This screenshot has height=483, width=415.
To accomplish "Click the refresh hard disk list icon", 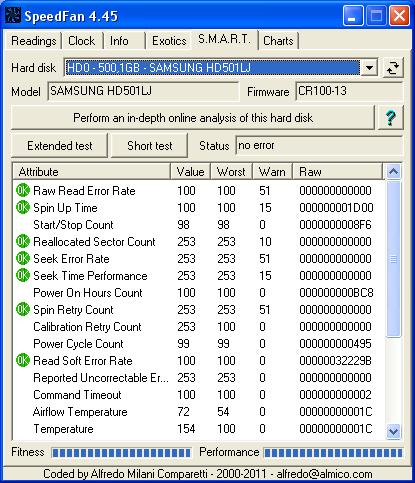I will click(393, 68).
